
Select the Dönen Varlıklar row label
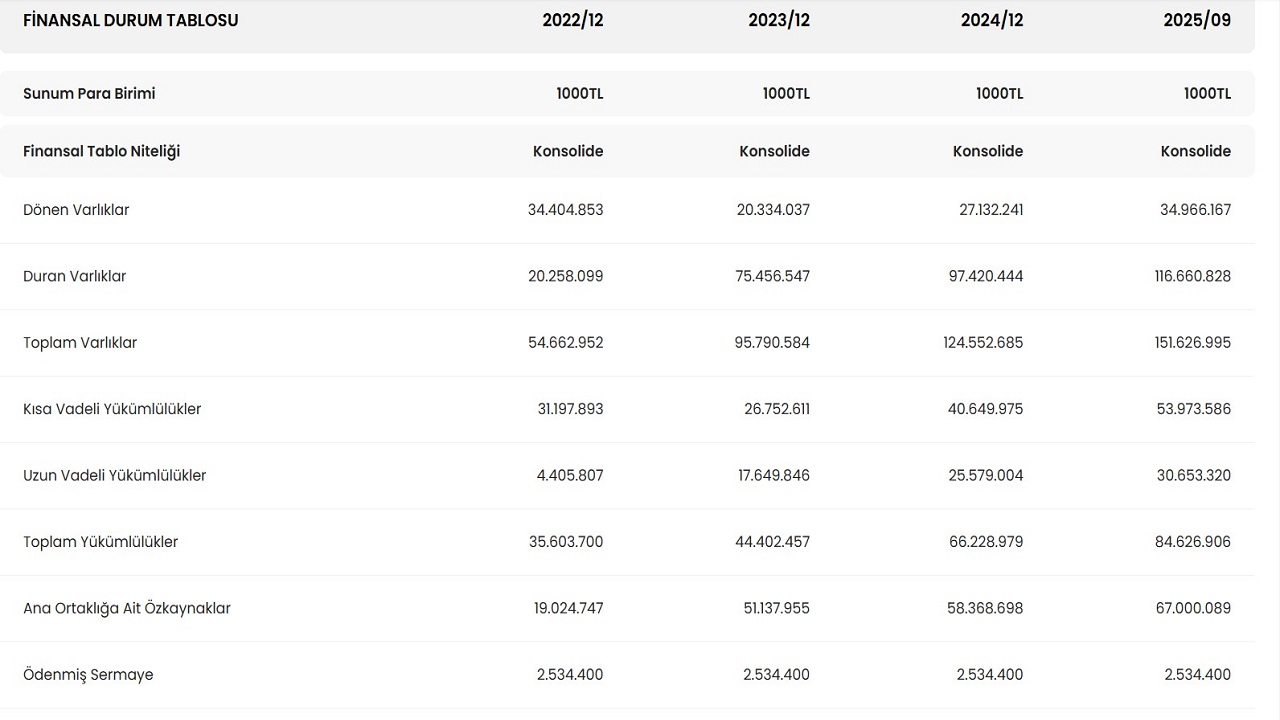click(x=76, y=210)
